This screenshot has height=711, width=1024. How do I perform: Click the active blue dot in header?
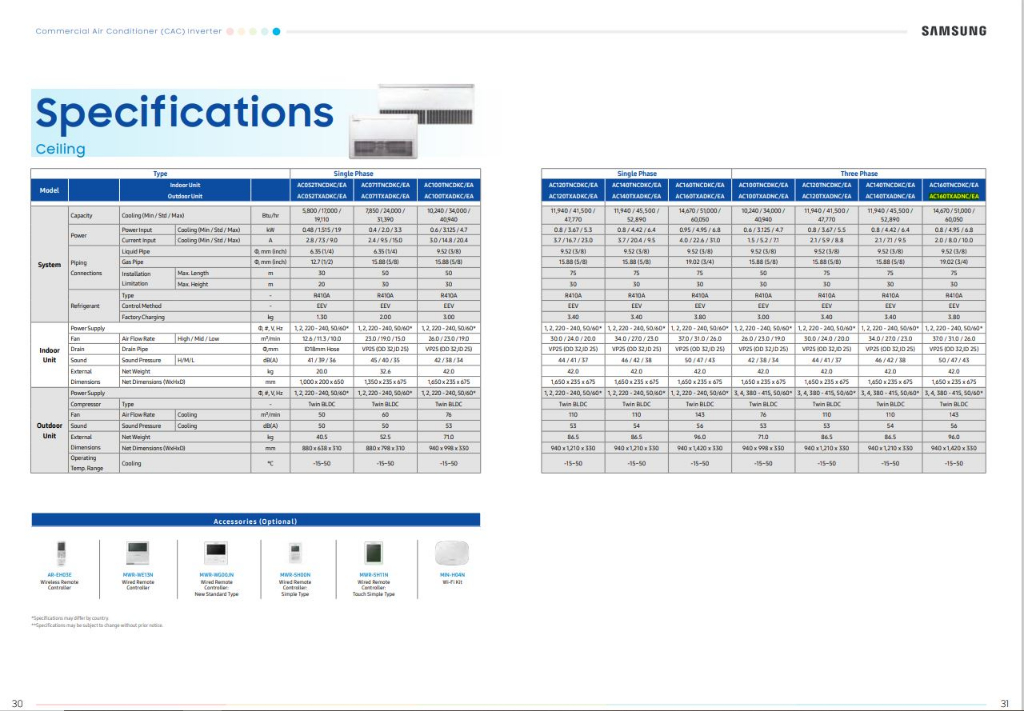(276, 31)
